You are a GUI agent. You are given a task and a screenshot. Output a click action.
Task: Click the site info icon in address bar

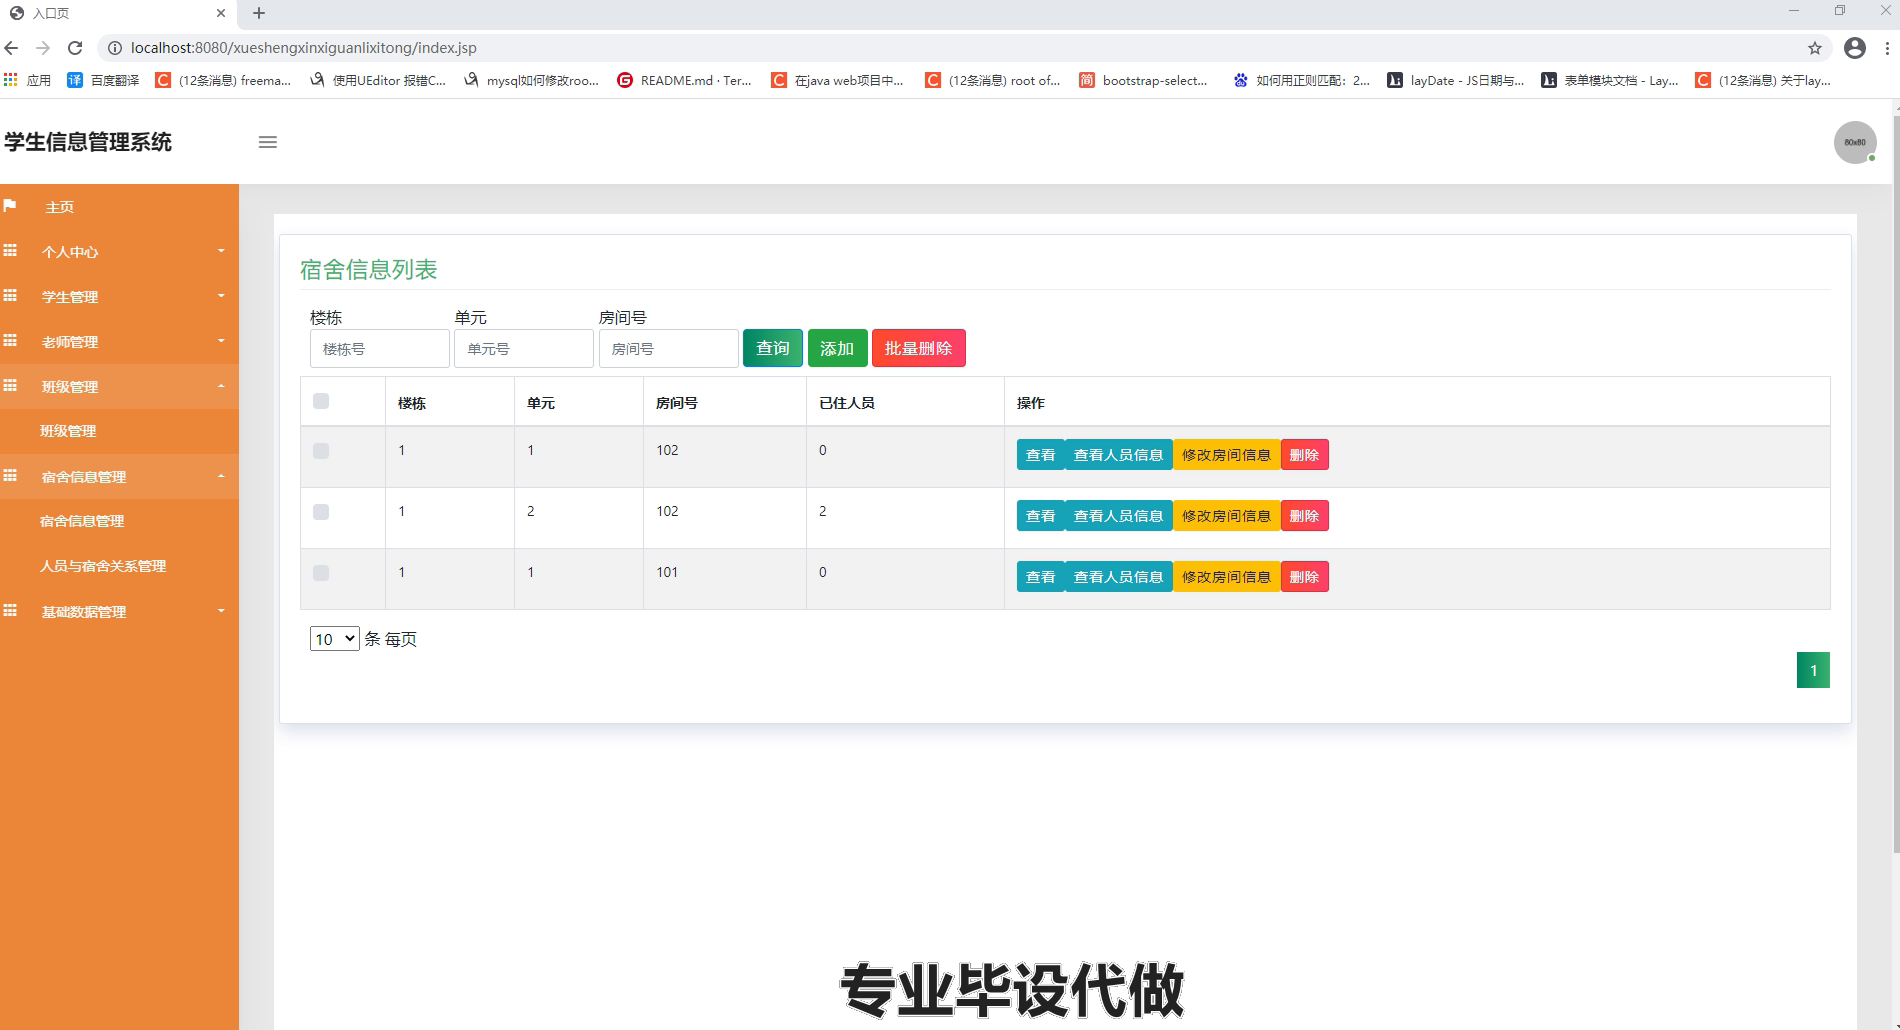click(x=114, y=48)
